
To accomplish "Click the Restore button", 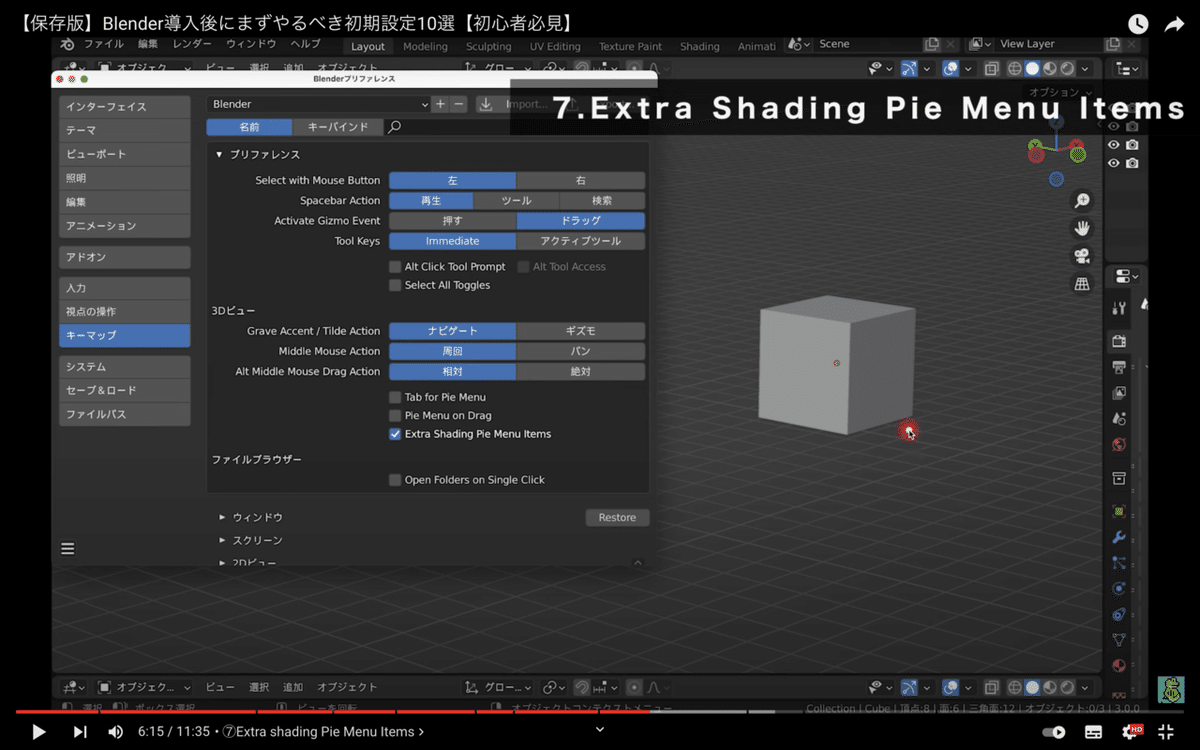I will click(617, 517).
